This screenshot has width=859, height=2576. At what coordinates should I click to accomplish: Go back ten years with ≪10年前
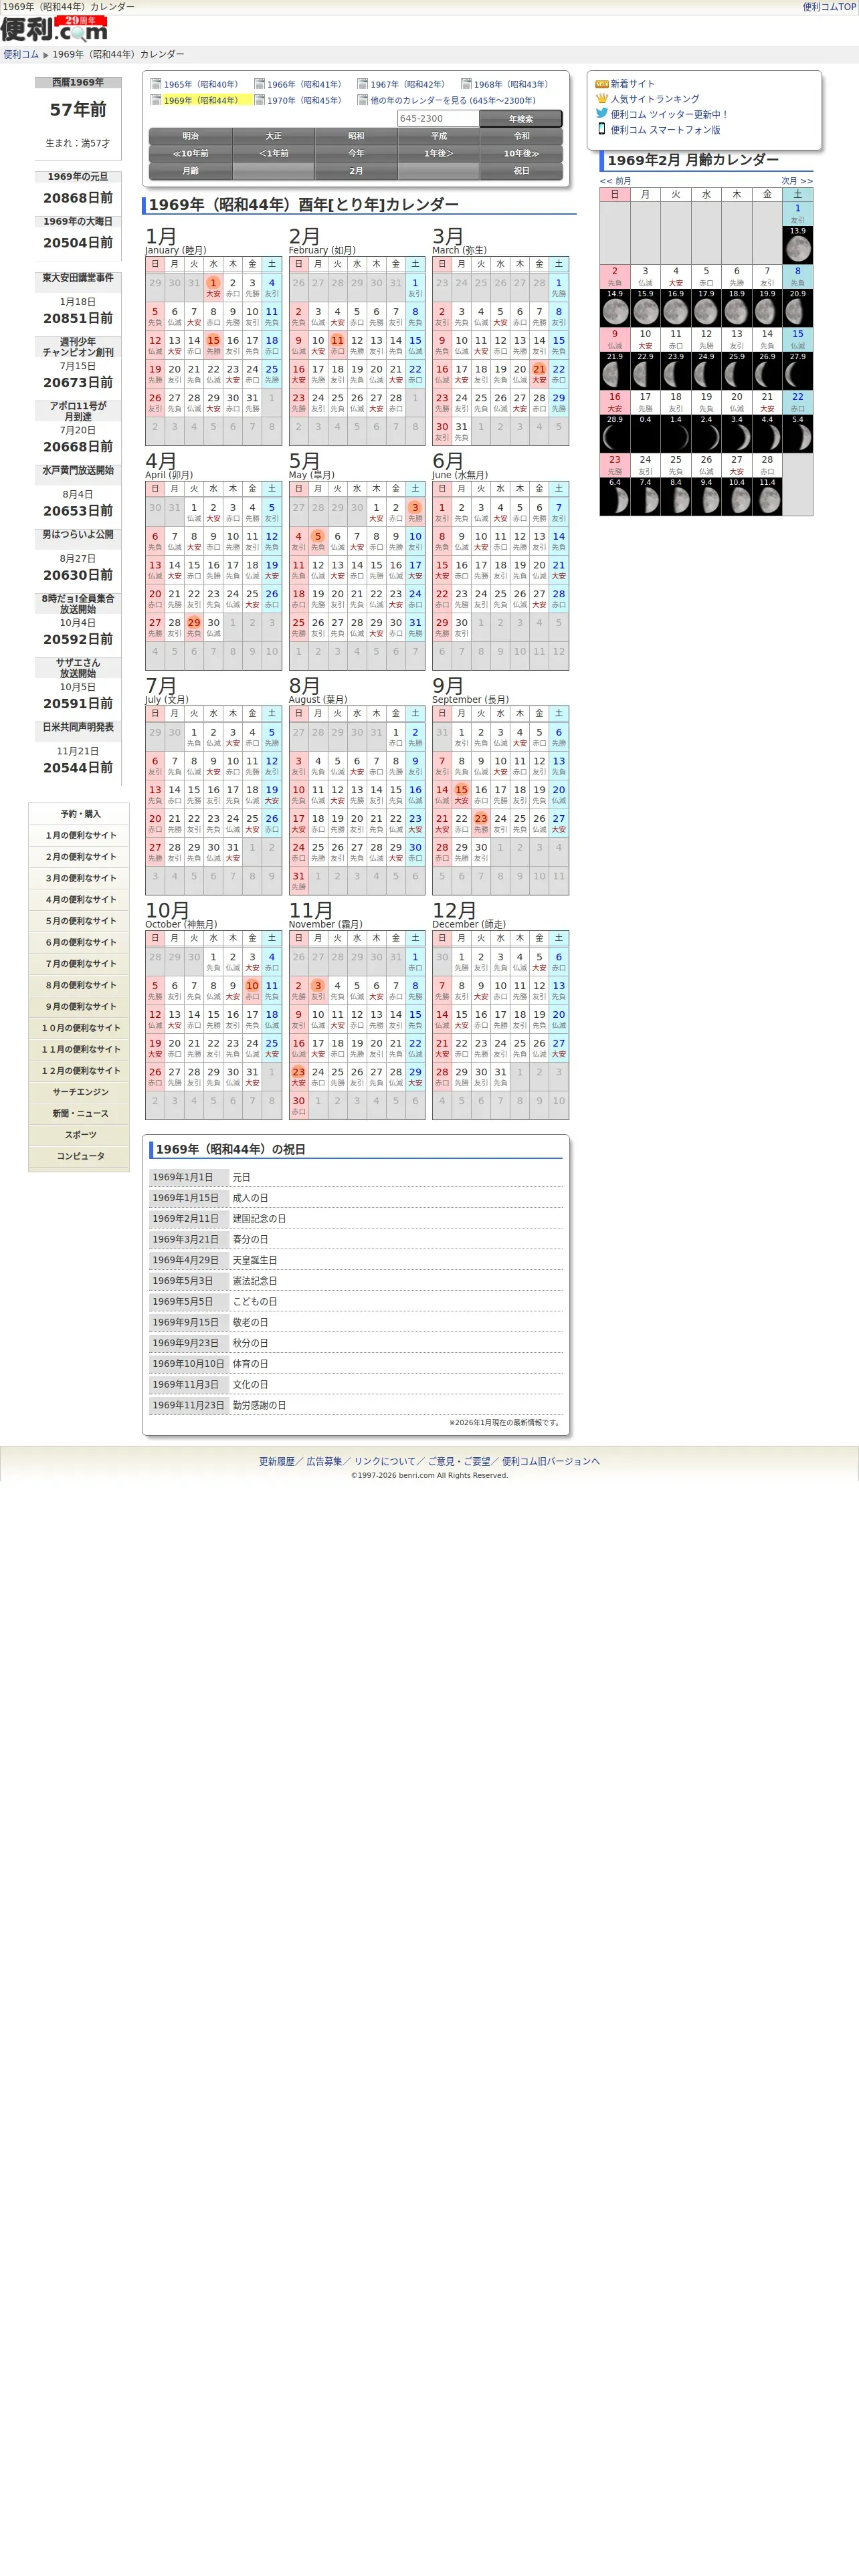pyautogui.click(x=190, y=154)
